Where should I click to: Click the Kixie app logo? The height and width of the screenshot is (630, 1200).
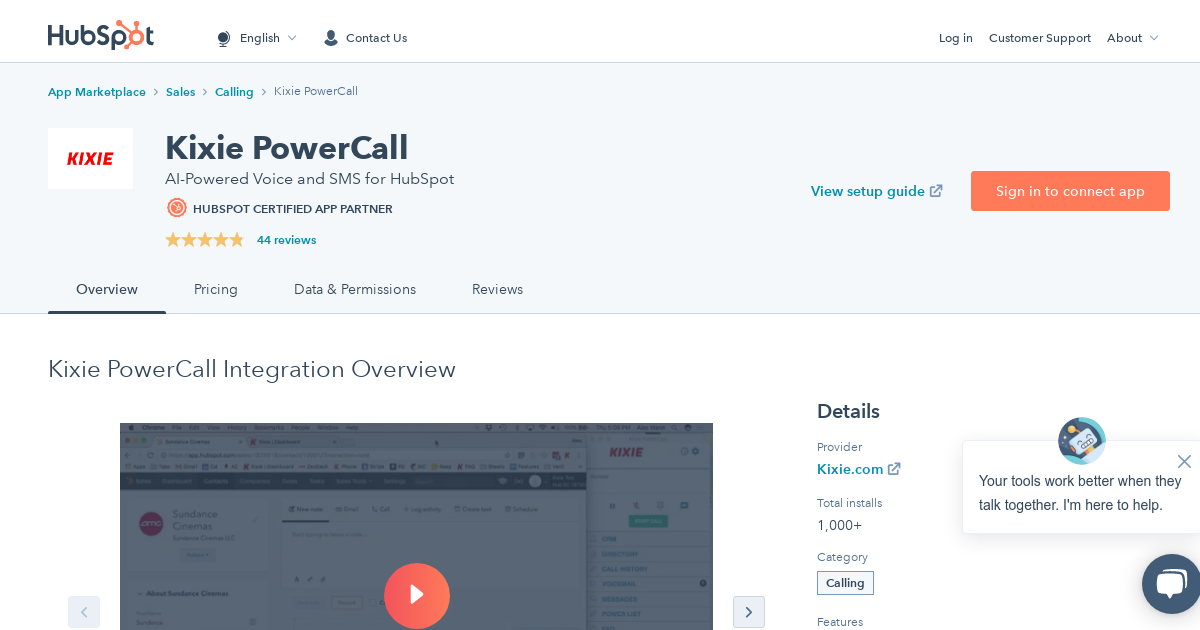[90, 158]
